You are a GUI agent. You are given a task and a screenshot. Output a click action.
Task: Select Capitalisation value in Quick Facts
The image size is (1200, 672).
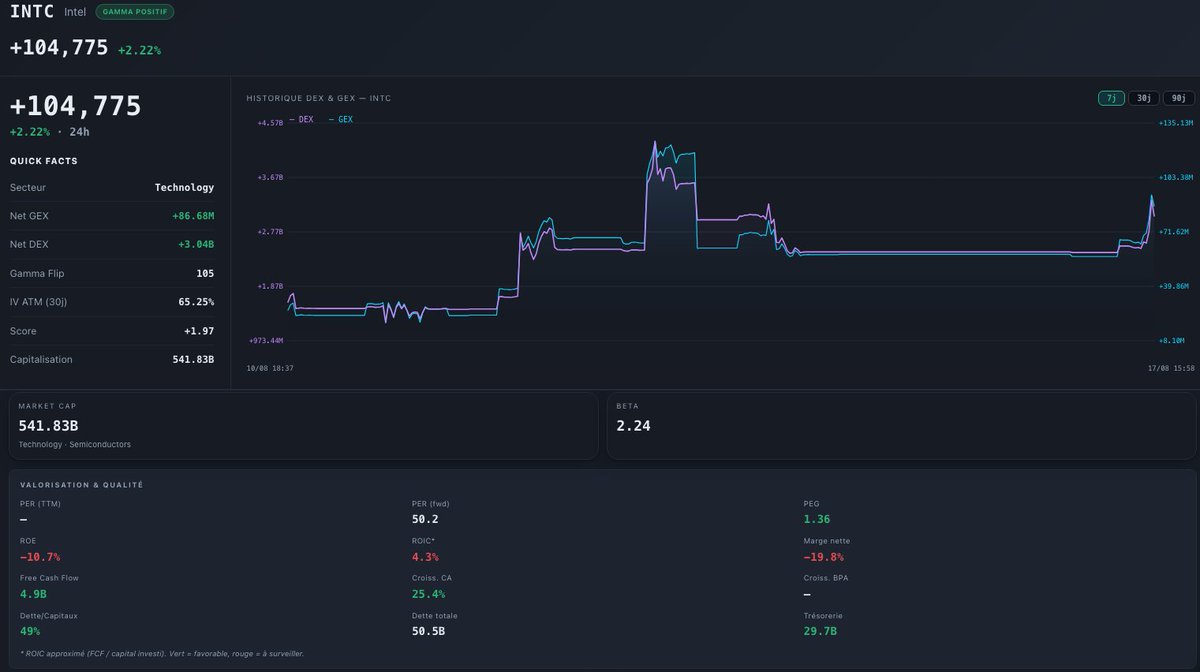[193, 359]
